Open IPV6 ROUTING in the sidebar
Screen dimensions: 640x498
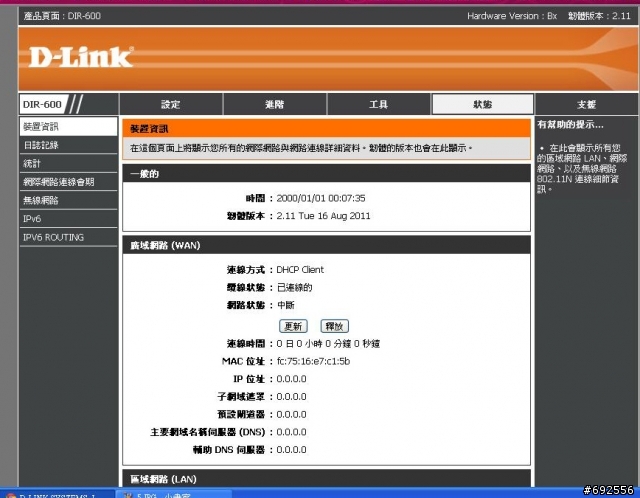pos(68,237)
